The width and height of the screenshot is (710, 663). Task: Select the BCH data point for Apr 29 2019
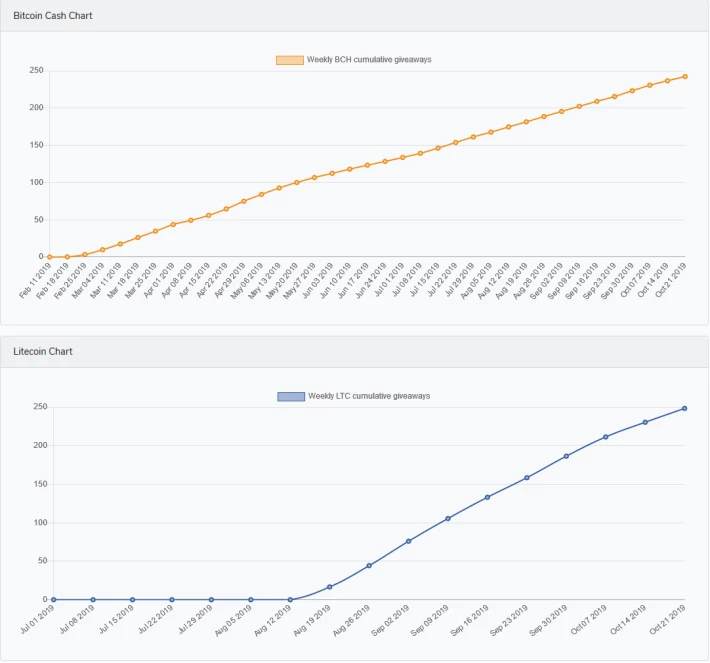[x=244, y=201]
